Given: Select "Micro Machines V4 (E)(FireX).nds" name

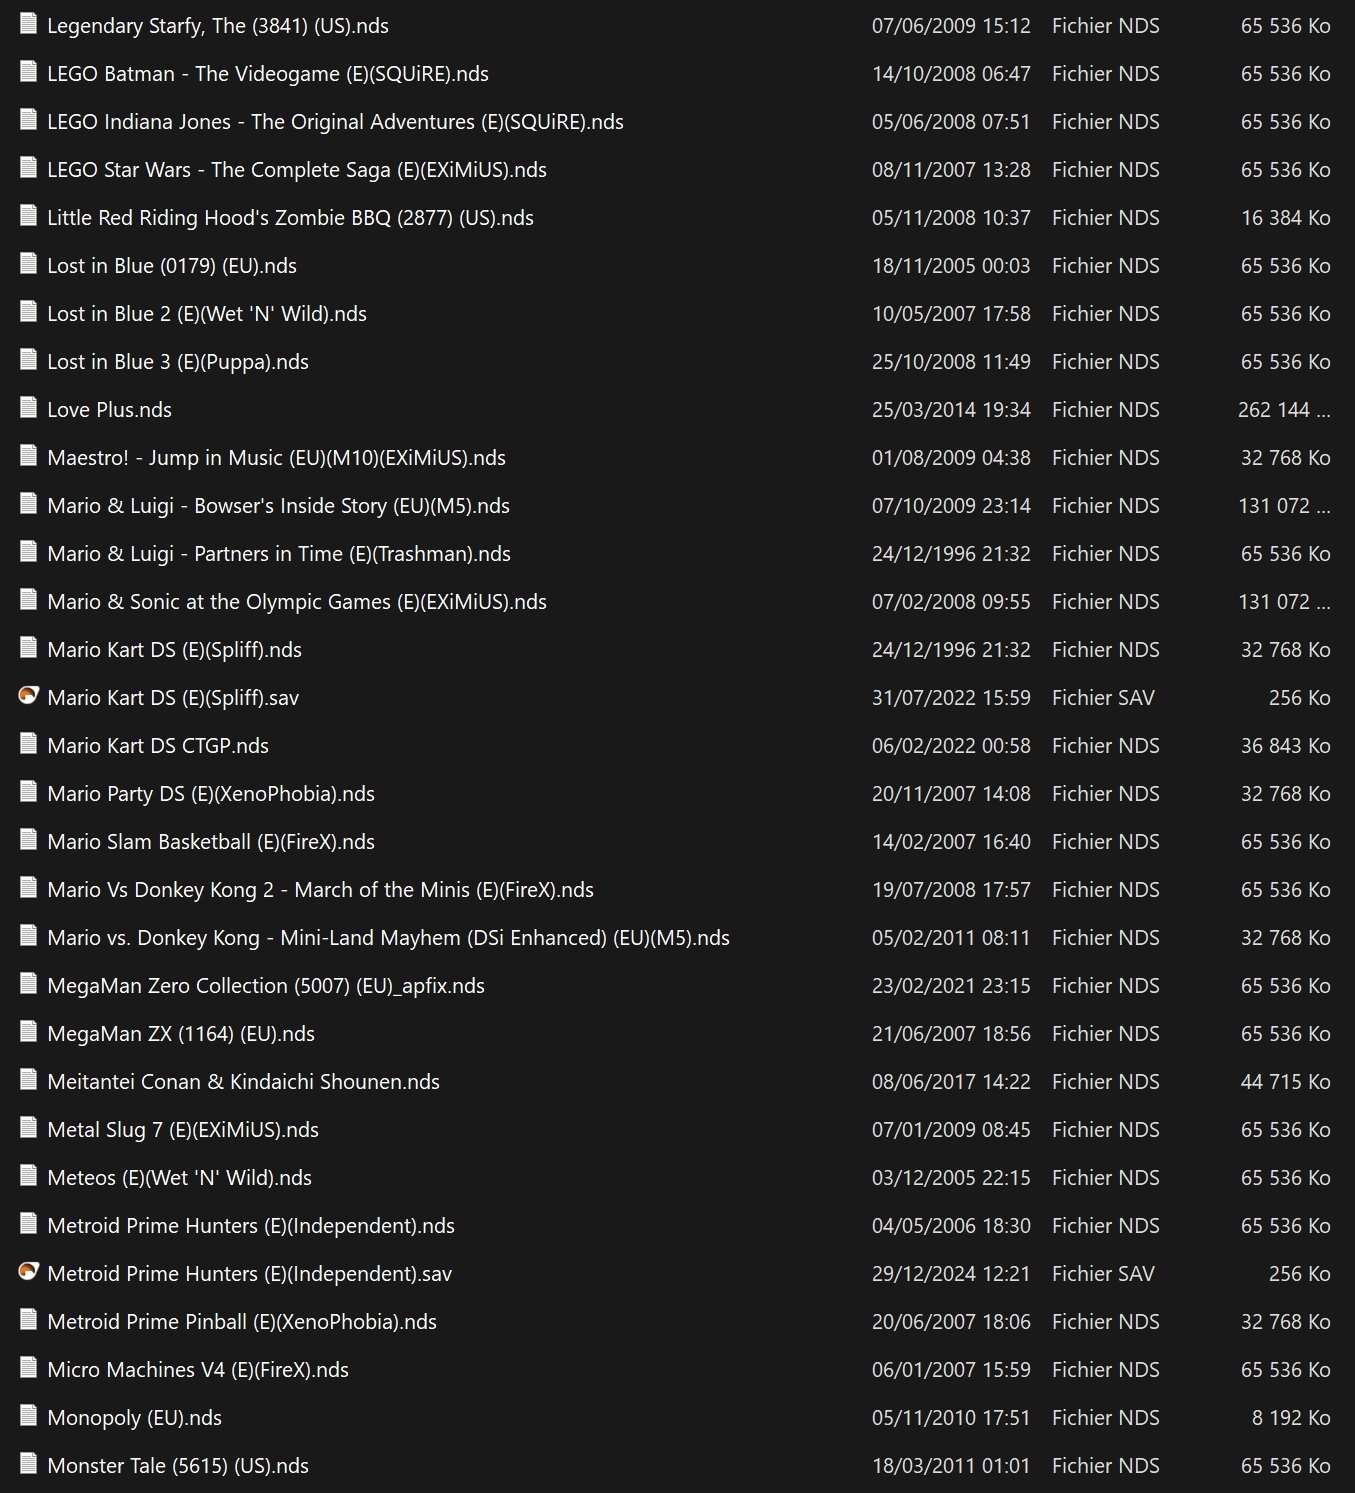Looking at the screenshot, I should (x=198, y=1370).
